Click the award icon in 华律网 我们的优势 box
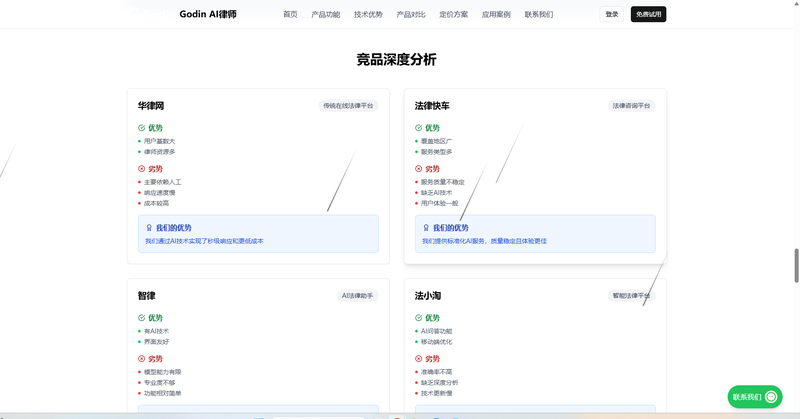Image resolution: width=800 pixels, height=419 pixels. 149,228
